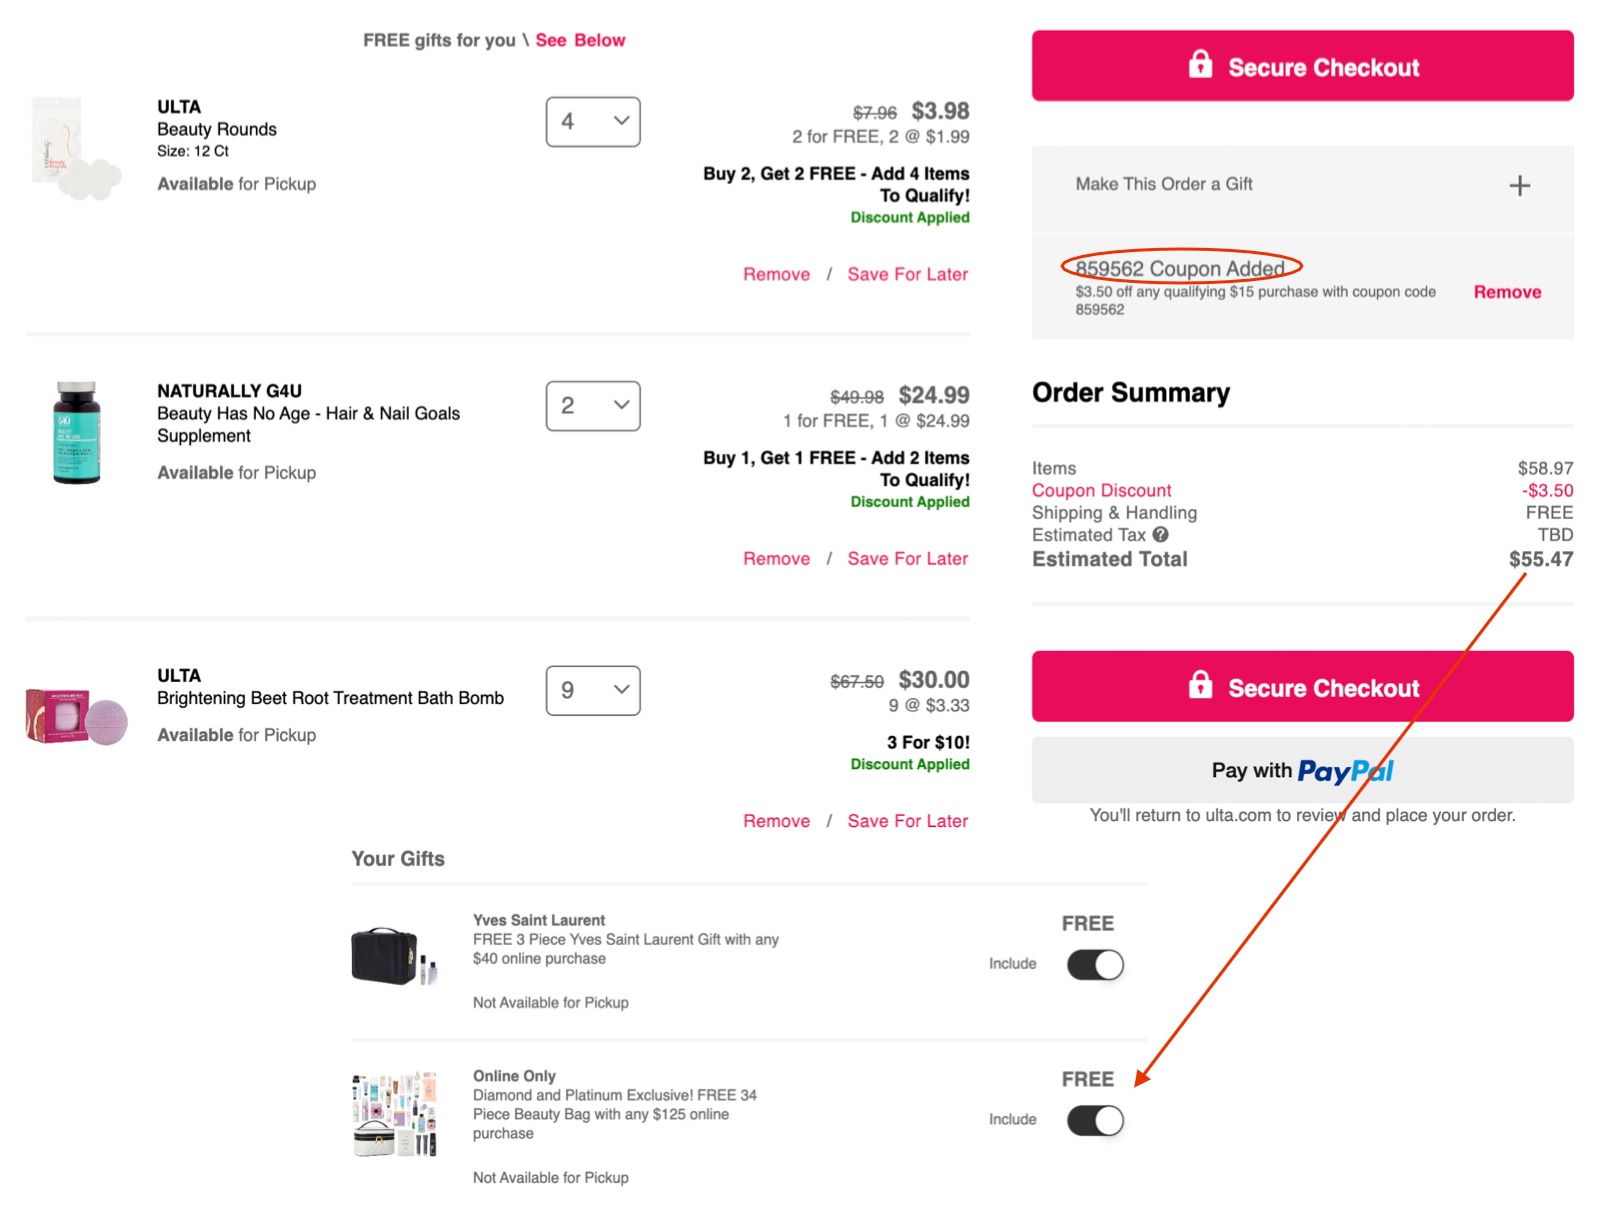Save Beauty Rounds for later
The image size is (1598, 1214).
907,274
